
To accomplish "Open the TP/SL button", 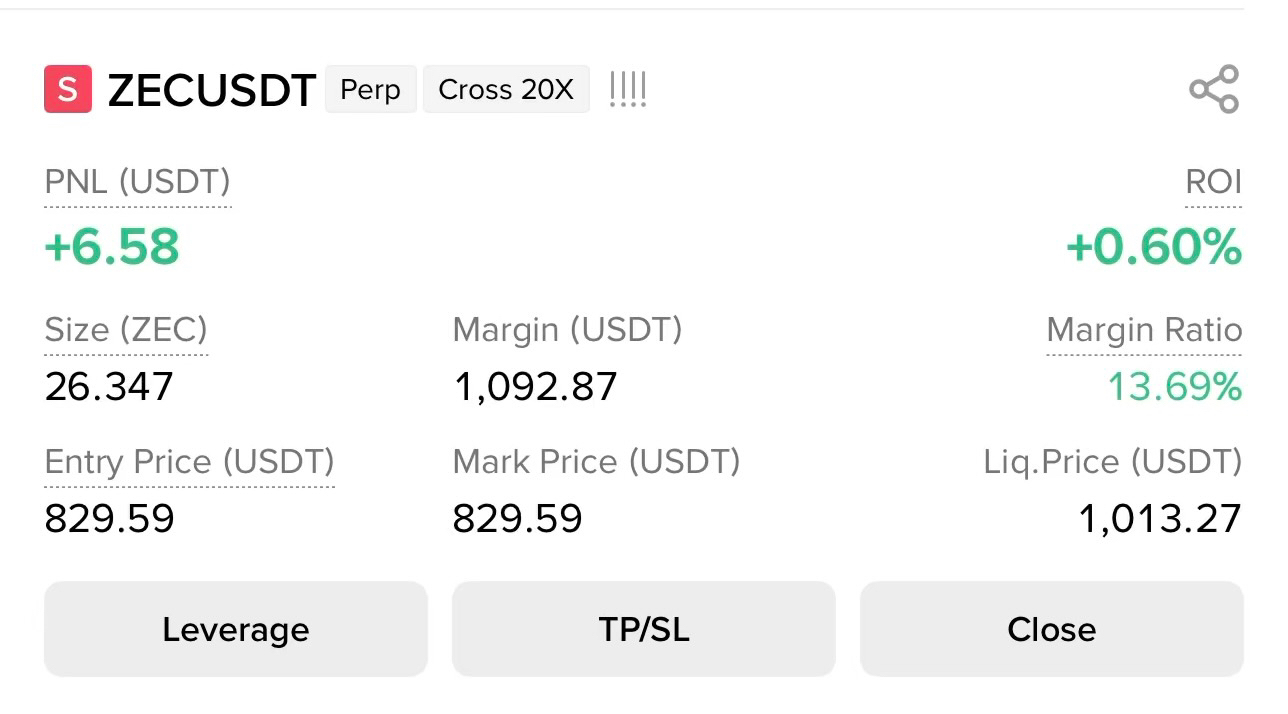I will (644, 629).
